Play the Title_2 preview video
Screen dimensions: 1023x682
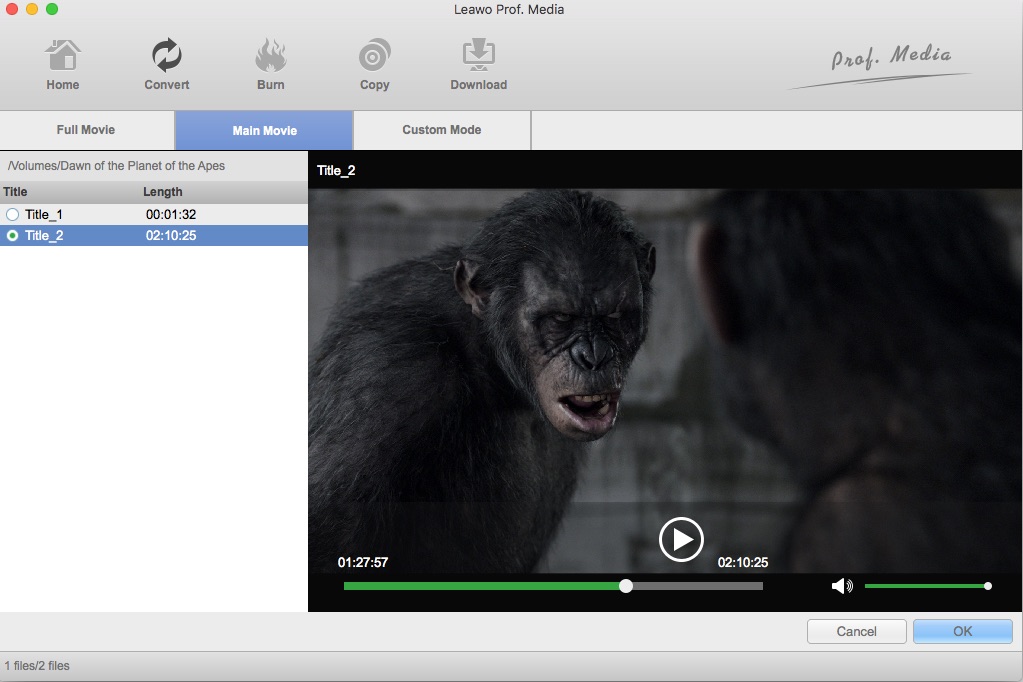pos(681,540)
